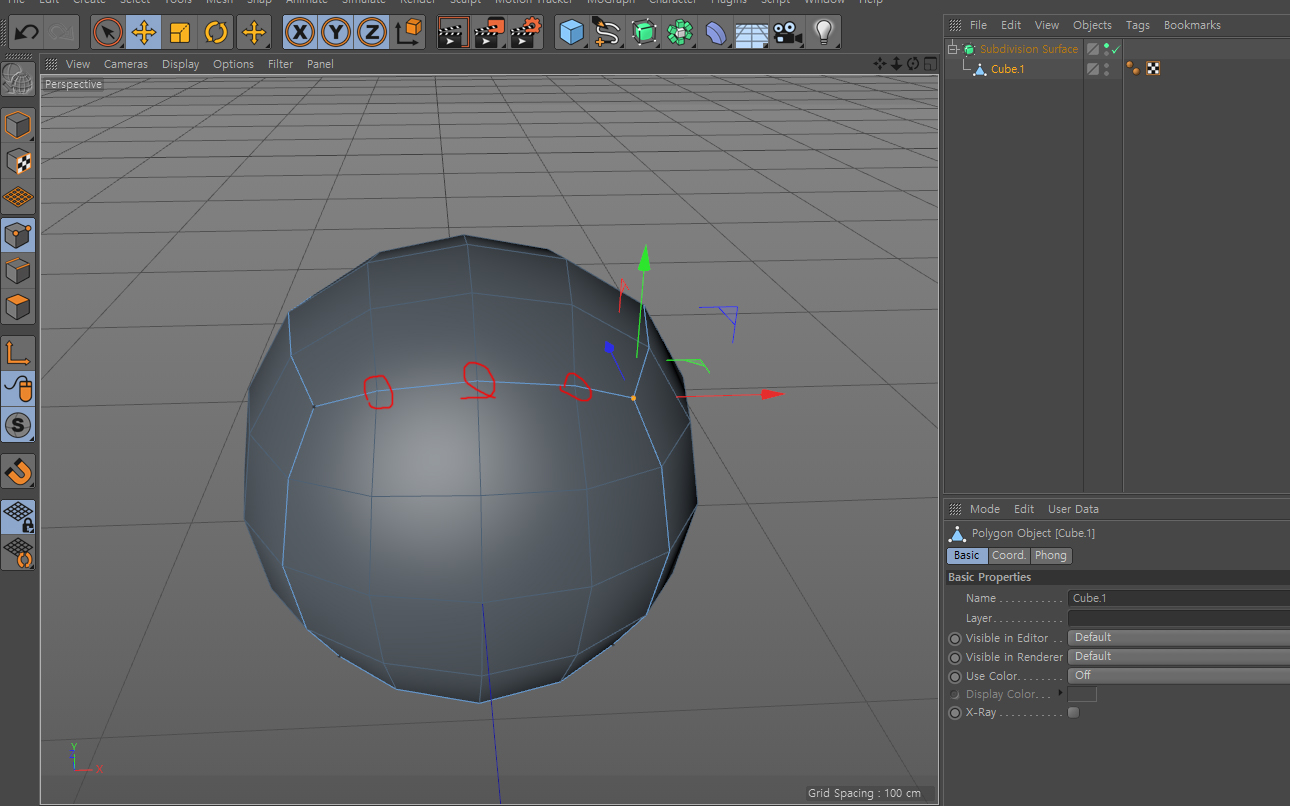Open Object Manager File menu

click(978, 25)
